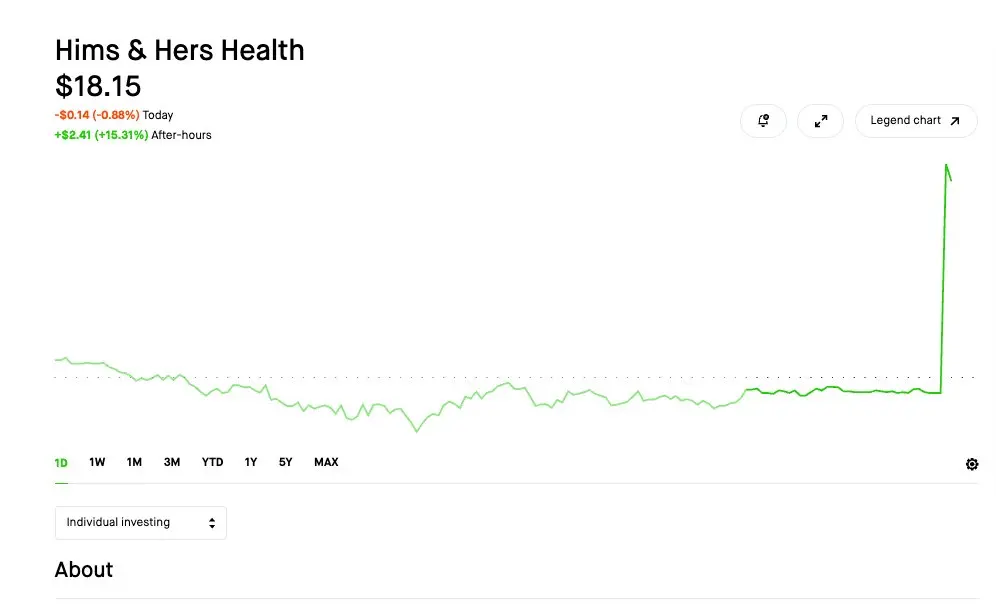Switch to the 1M time range
The image size is (996, 610).
[134, 462]
